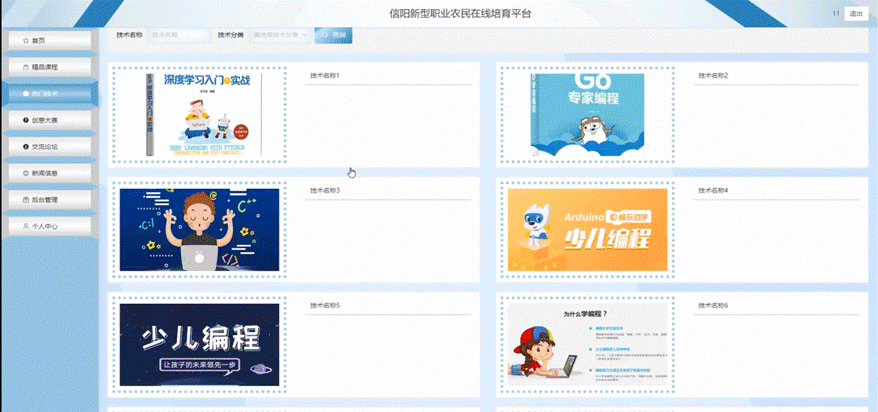Image resolution: width=878 pixels, height=412 pixels.
Task: Select the 技术名称4 title text
Action: click(x=713, y=190)
